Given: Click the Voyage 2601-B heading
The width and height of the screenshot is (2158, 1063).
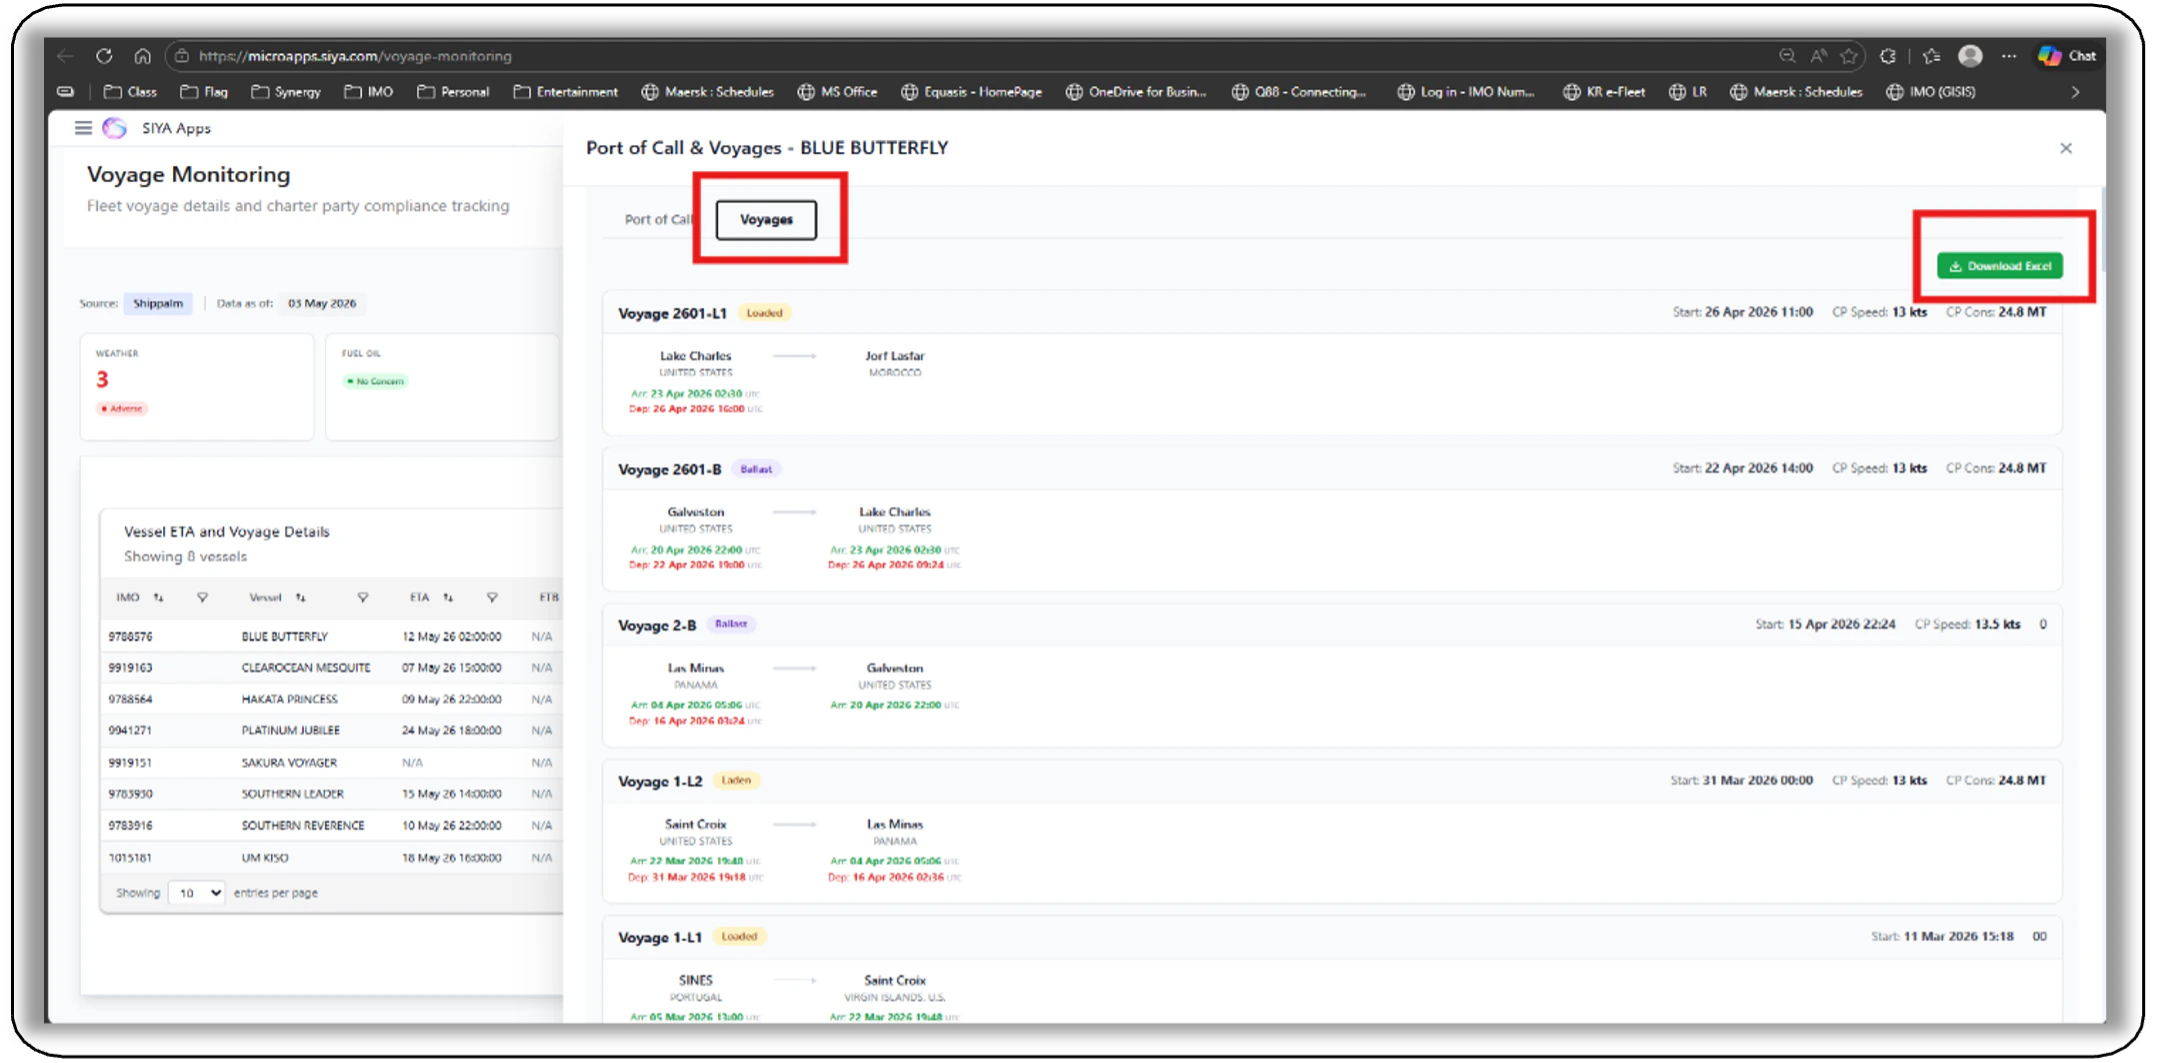Looking at the screenshot, I should point(669,470).
